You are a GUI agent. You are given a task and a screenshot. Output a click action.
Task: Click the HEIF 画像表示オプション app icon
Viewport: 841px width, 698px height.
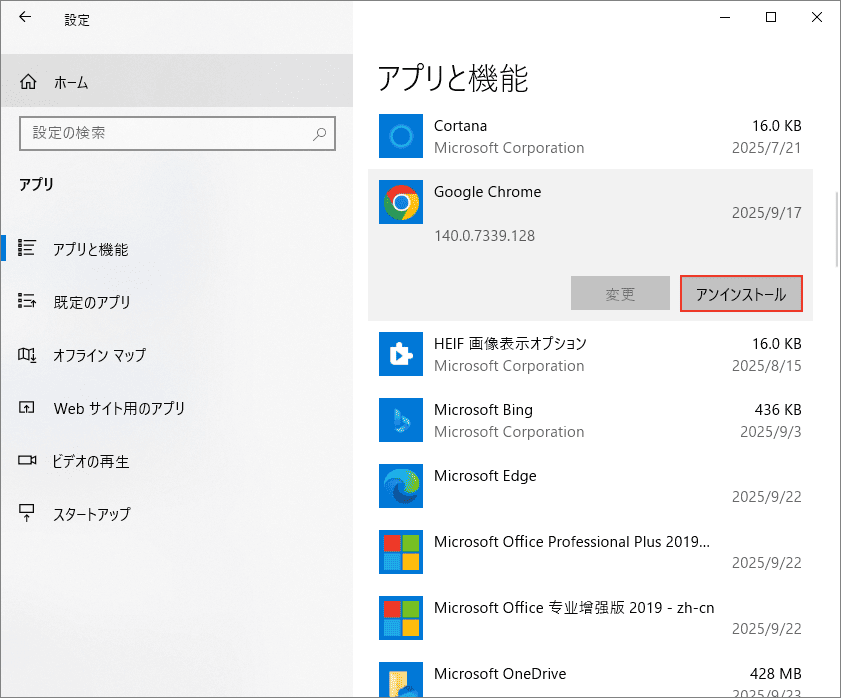401,355
